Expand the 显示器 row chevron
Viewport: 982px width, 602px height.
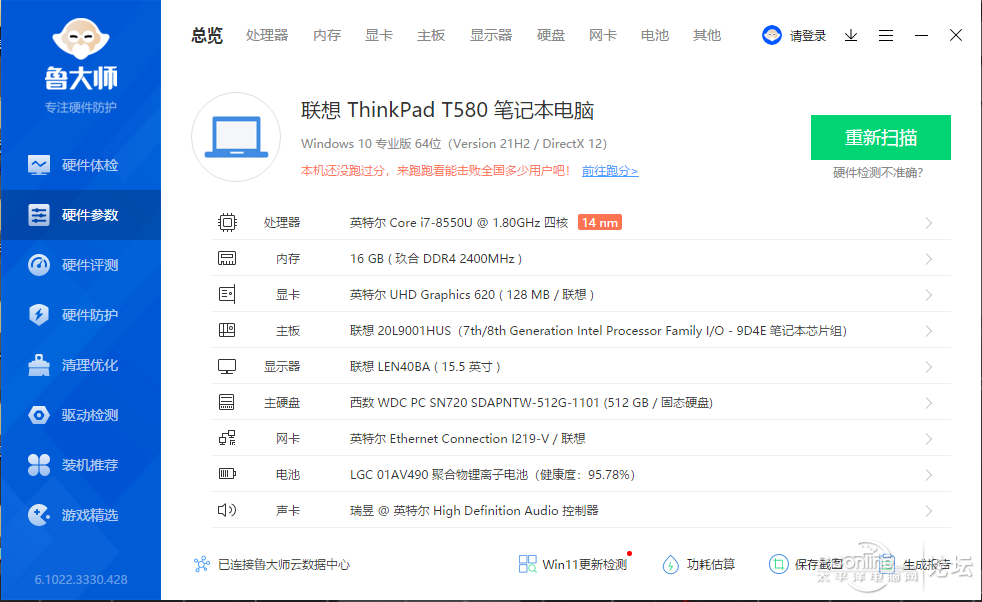click(929, 367)
